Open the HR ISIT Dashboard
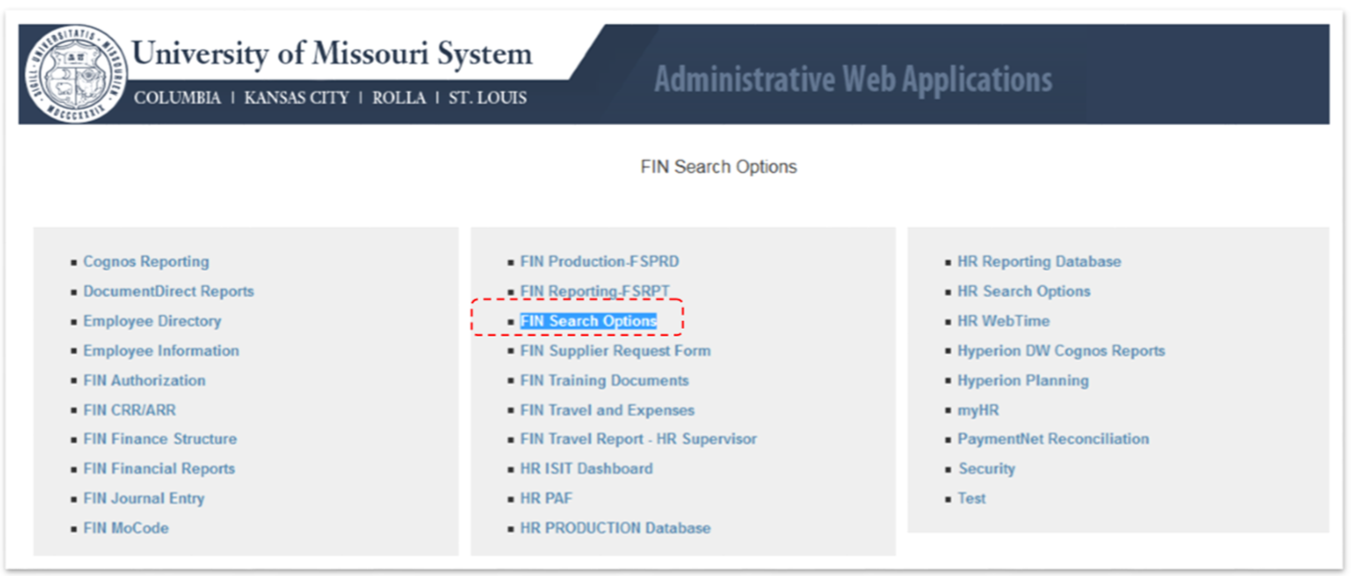Image resolution: width=1351 pixels, height=576 pixels. pos(584,468)
